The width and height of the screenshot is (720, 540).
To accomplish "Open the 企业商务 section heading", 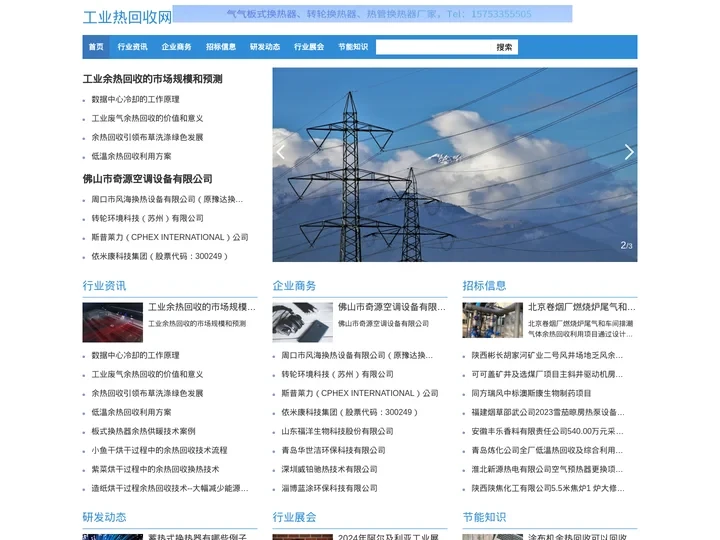I will 294,286.
